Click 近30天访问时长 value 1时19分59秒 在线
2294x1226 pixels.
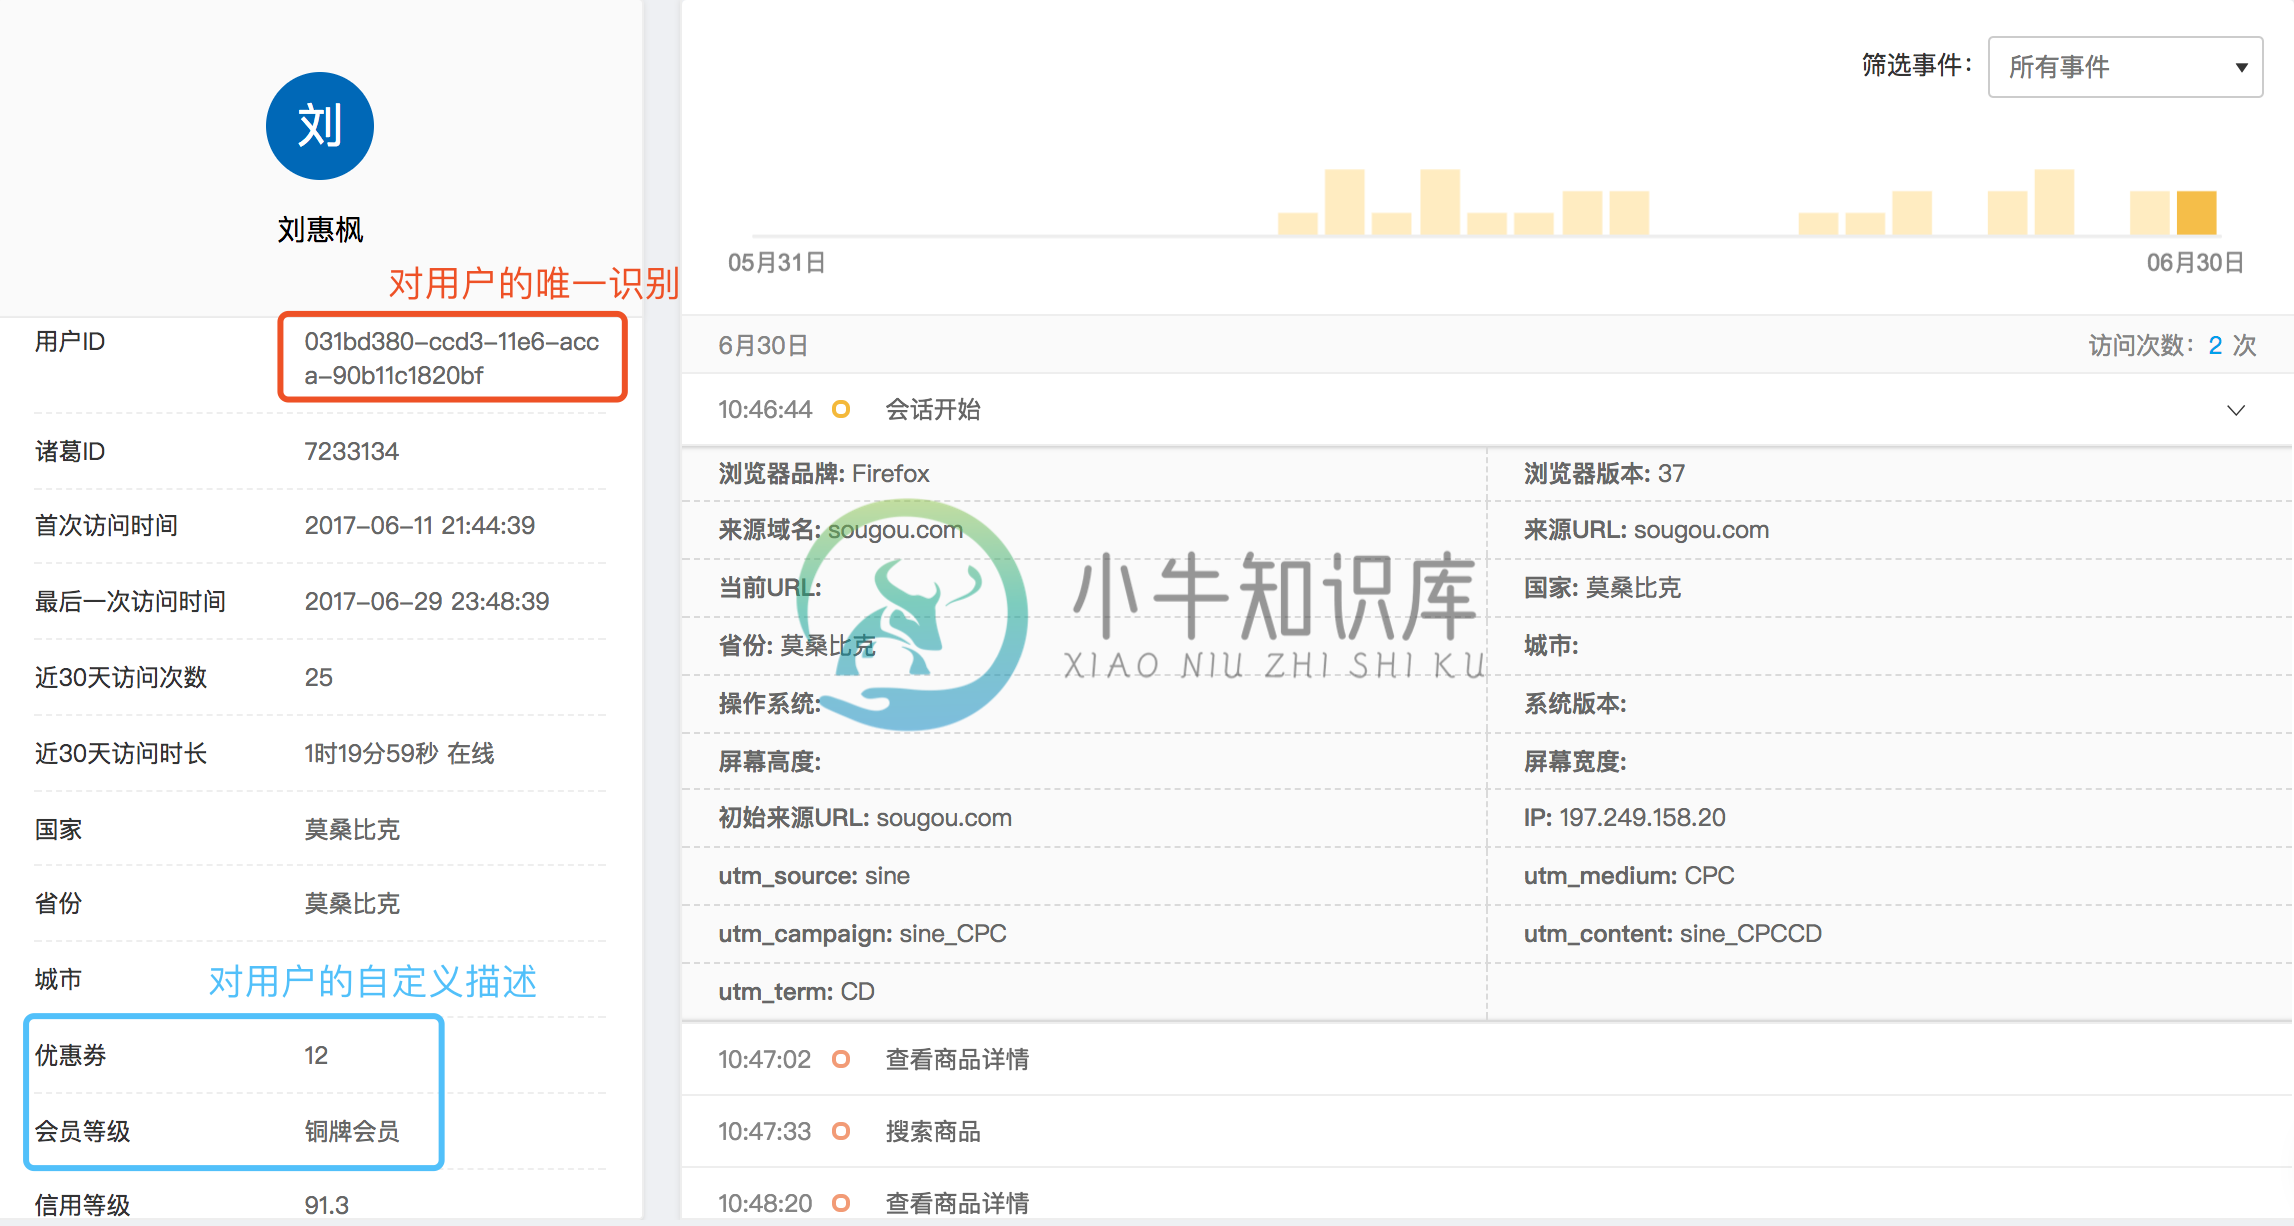[x=399, y=753]
